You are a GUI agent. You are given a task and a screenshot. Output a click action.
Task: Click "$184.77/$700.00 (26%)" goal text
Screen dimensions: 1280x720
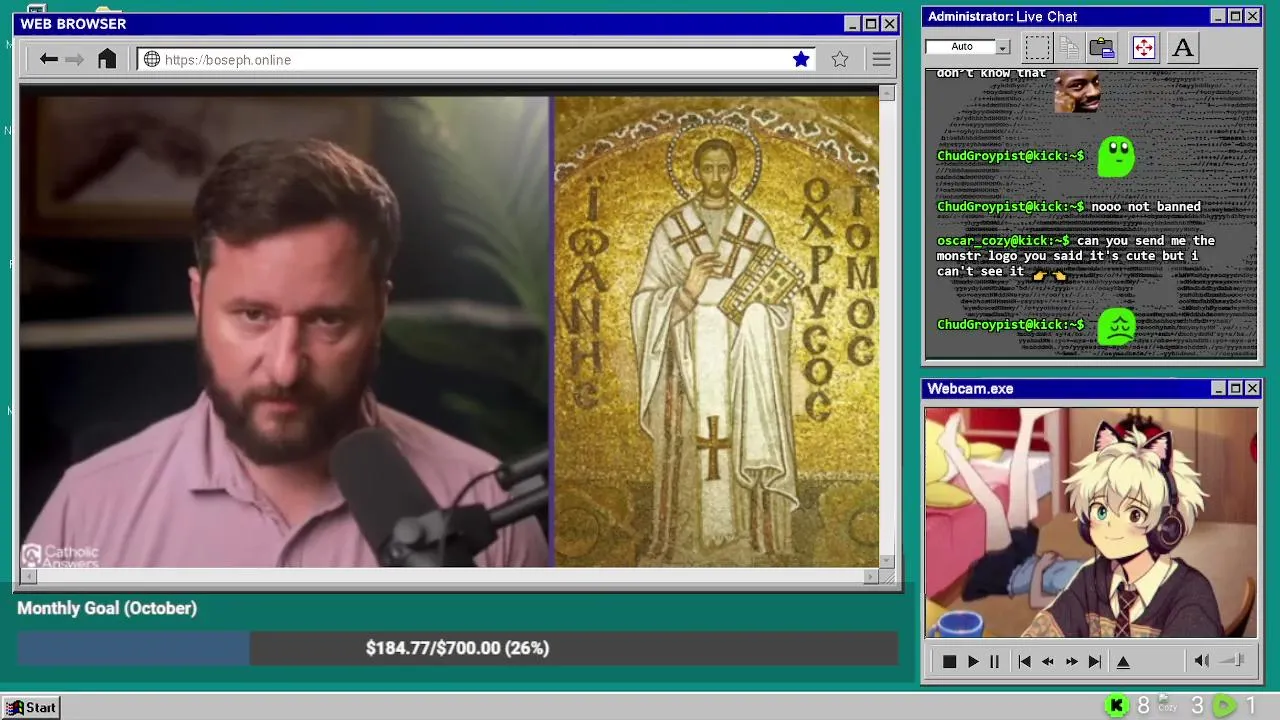point(457,648)
